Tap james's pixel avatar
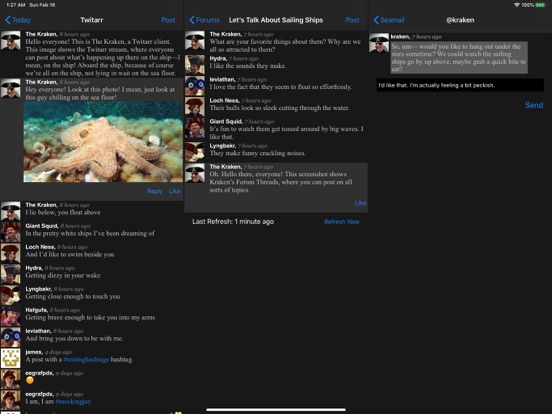 pyautogui.click(x=10, y=358)
